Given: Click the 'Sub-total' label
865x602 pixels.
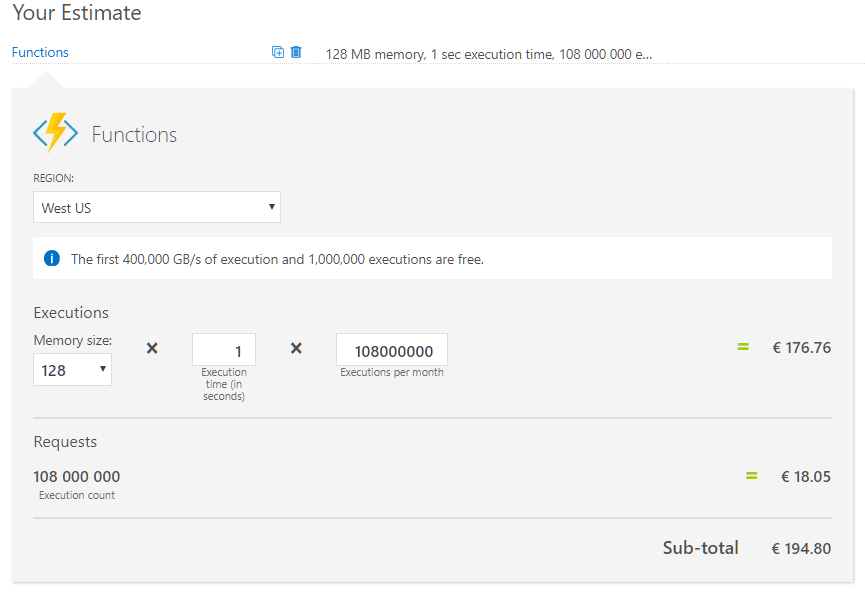Looking at the screenshot, I should (x=701, y=548).
